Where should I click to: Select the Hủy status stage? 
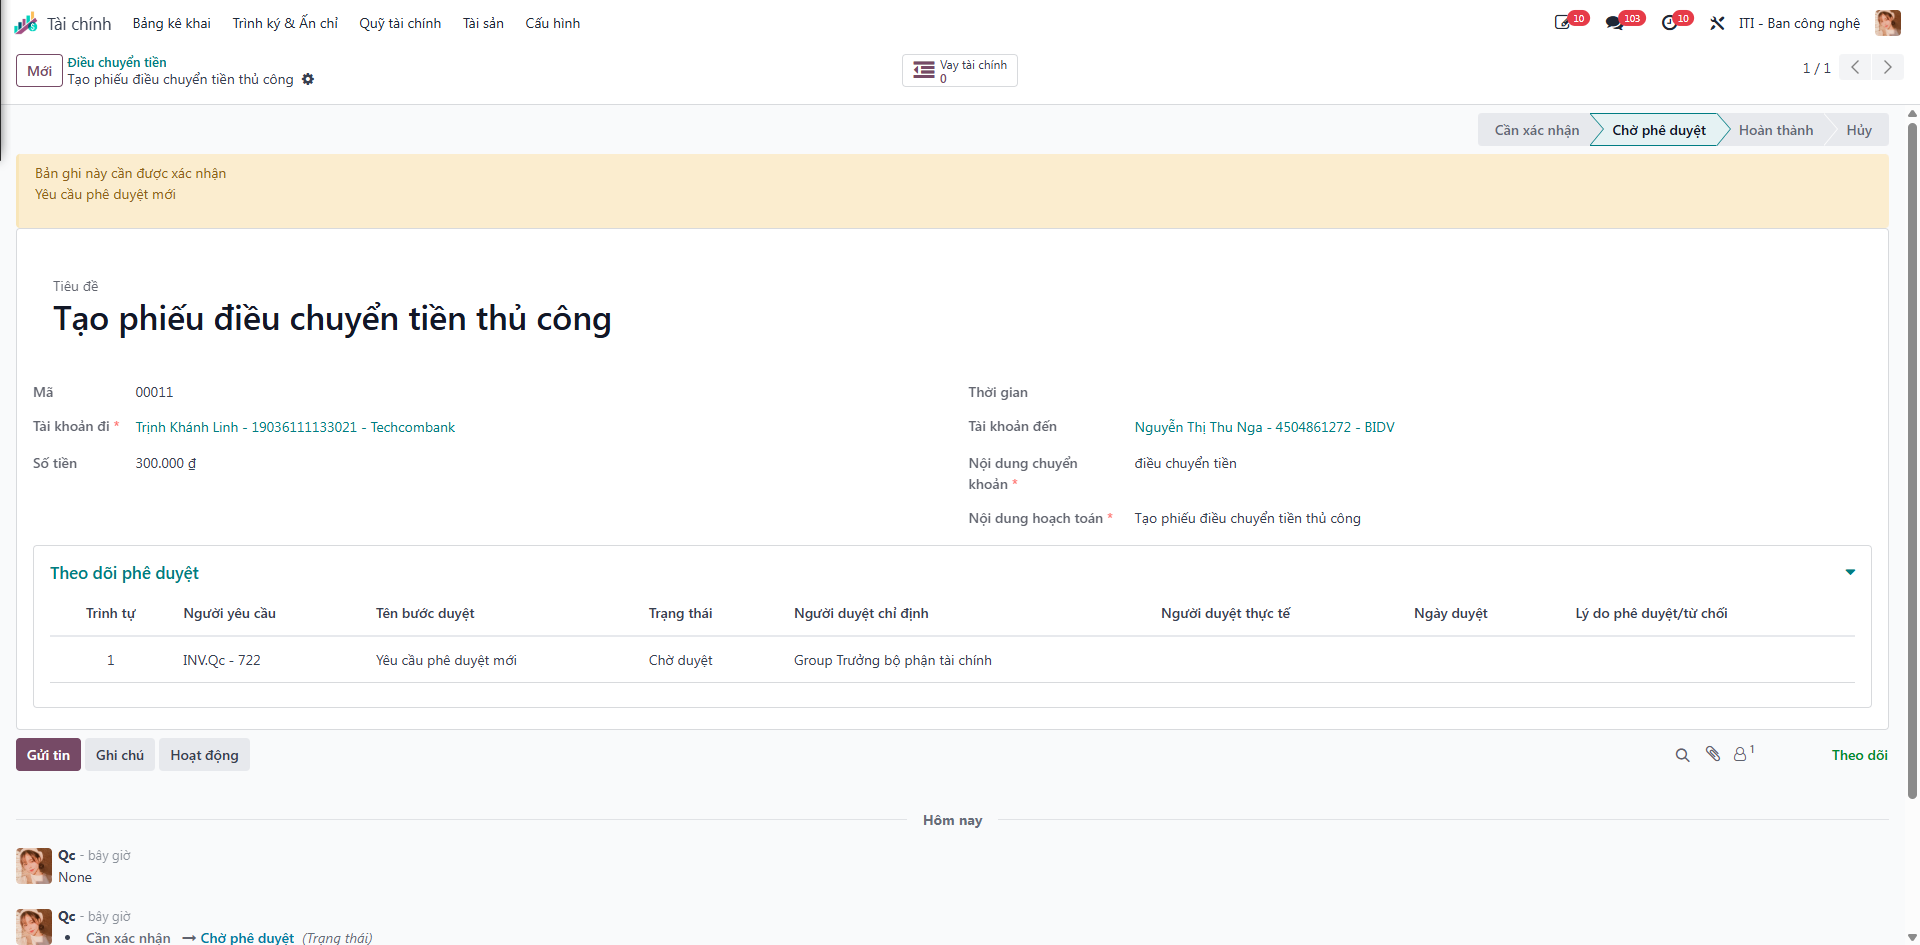1859,130
